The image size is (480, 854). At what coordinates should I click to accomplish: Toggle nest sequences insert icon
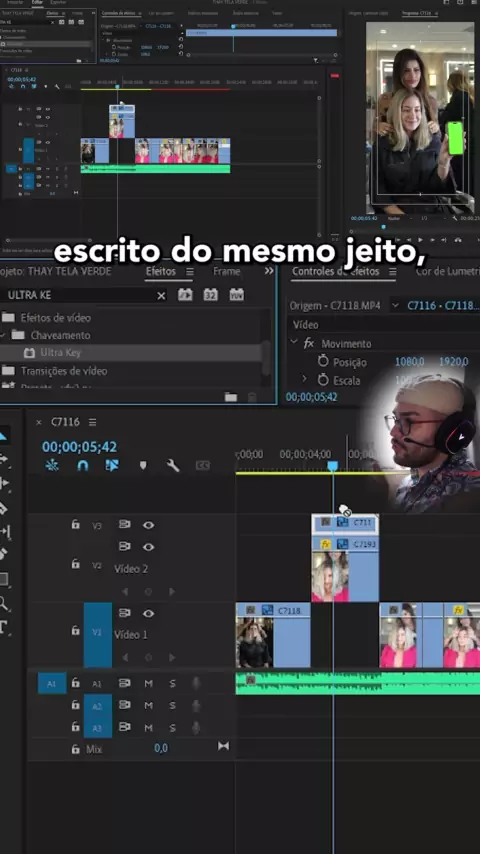(52, 466)
